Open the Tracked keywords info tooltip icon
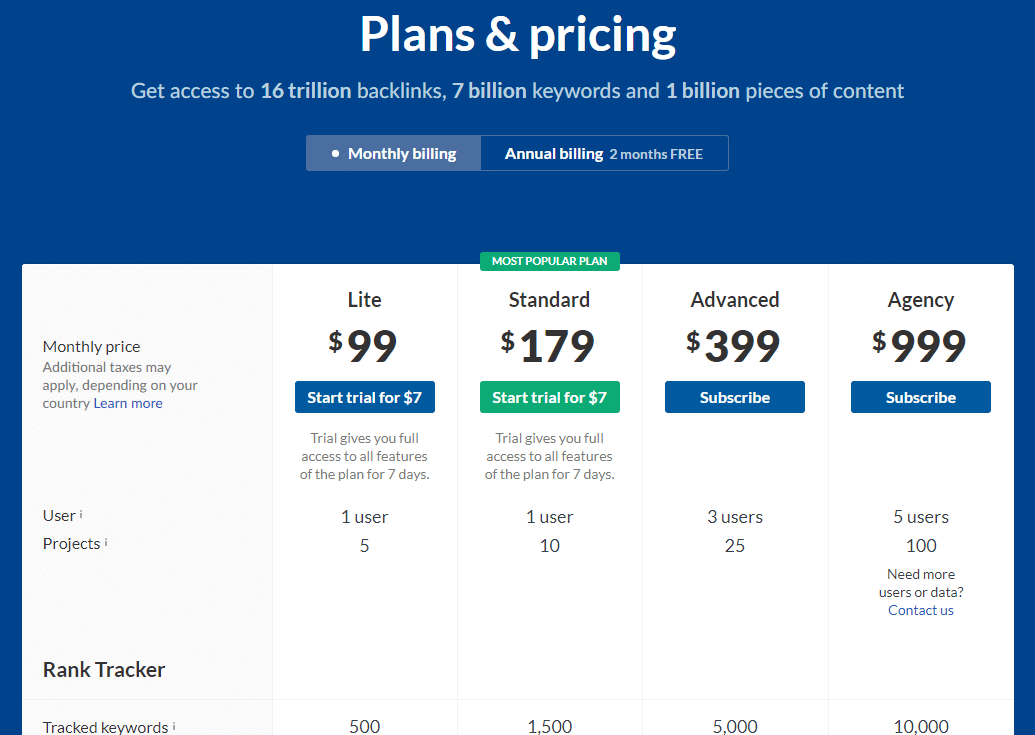This screenshot has width=1035, height=735. [174, 727]
